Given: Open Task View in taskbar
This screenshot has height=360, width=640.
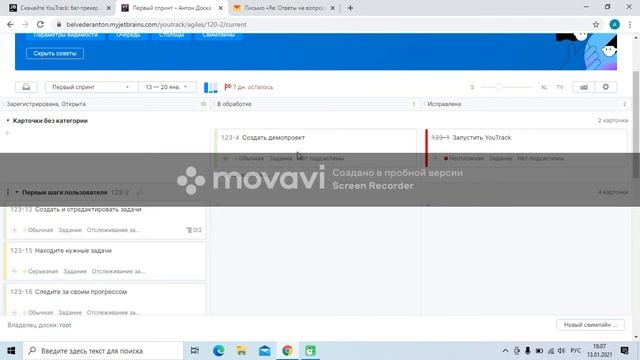Looking at the screenshot, I should (195, 351).
